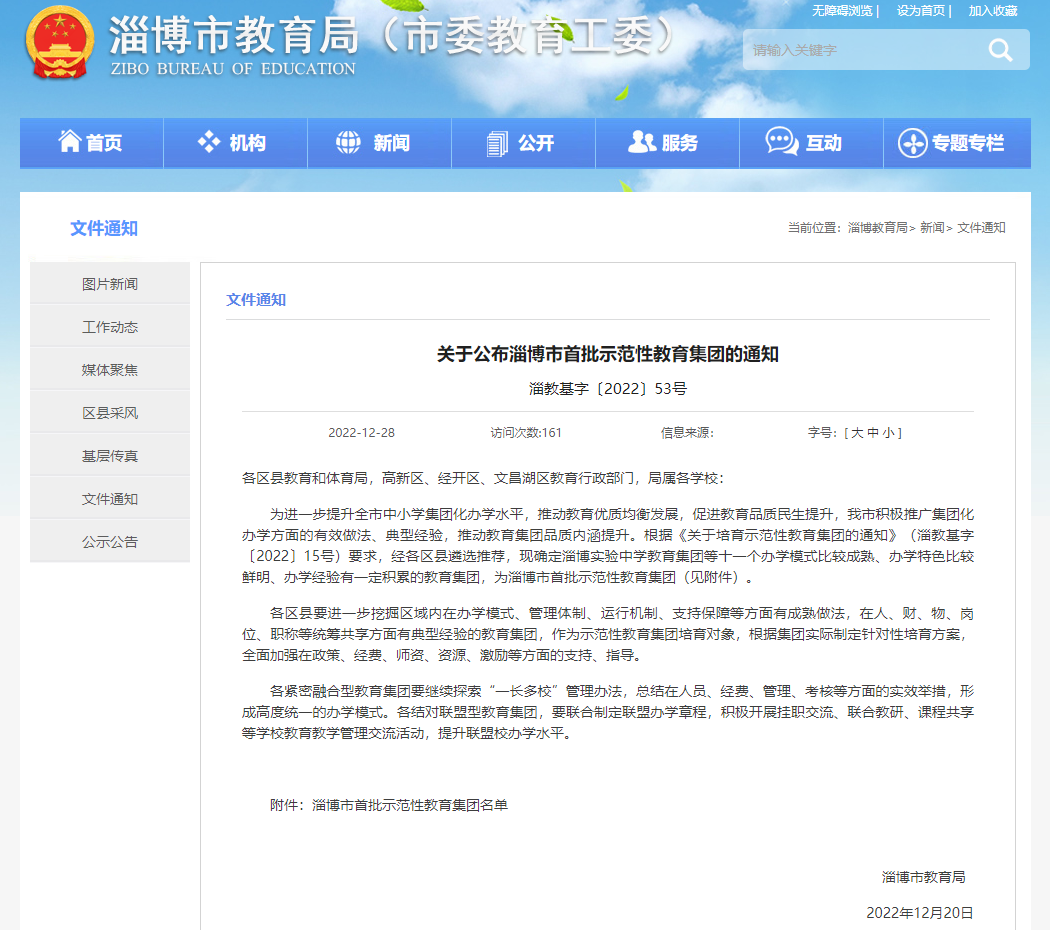Switch to 工作动态 in the sidebar
Viewport: 1050px width, 930px height.
[109, 325]
